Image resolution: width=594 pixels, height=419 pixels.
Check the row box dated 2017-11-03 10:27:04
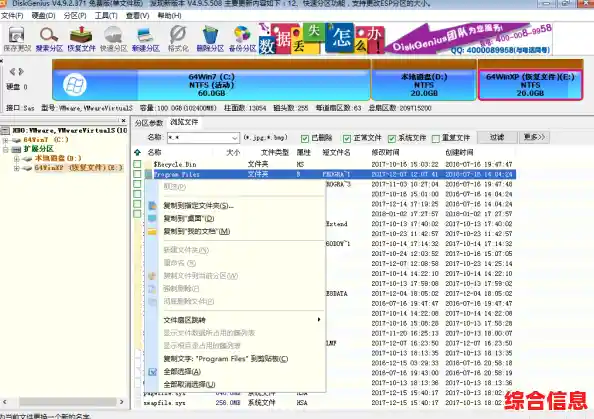138,184
